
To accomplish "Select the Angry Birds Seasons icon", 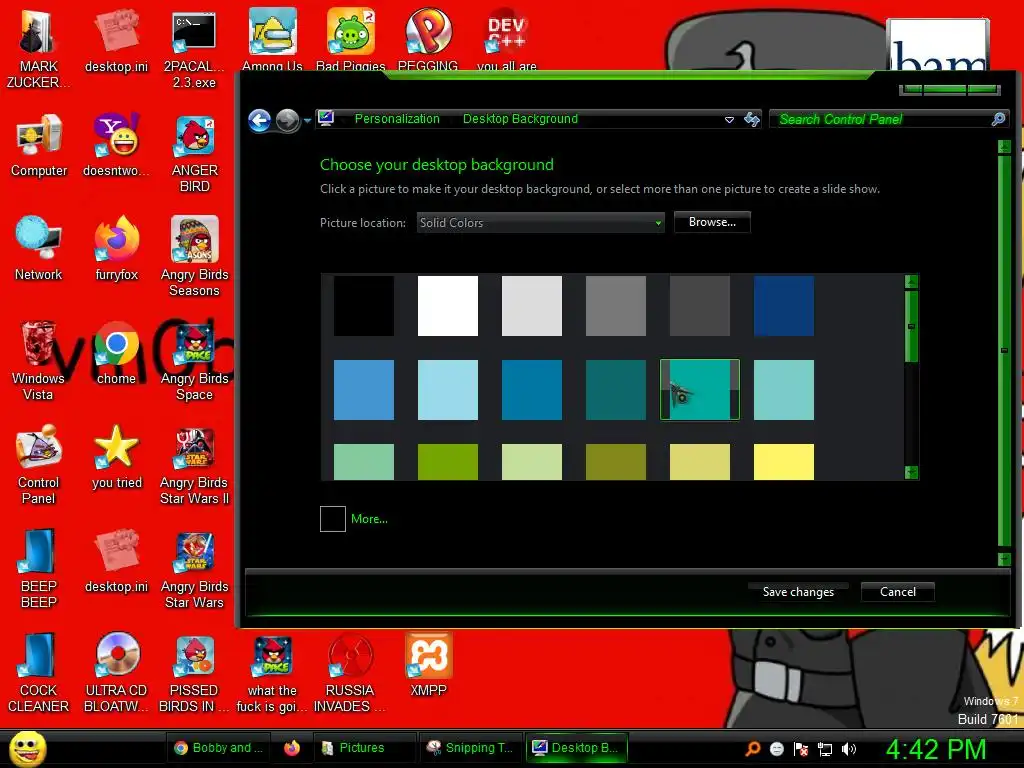I will (x=195, y=256).
